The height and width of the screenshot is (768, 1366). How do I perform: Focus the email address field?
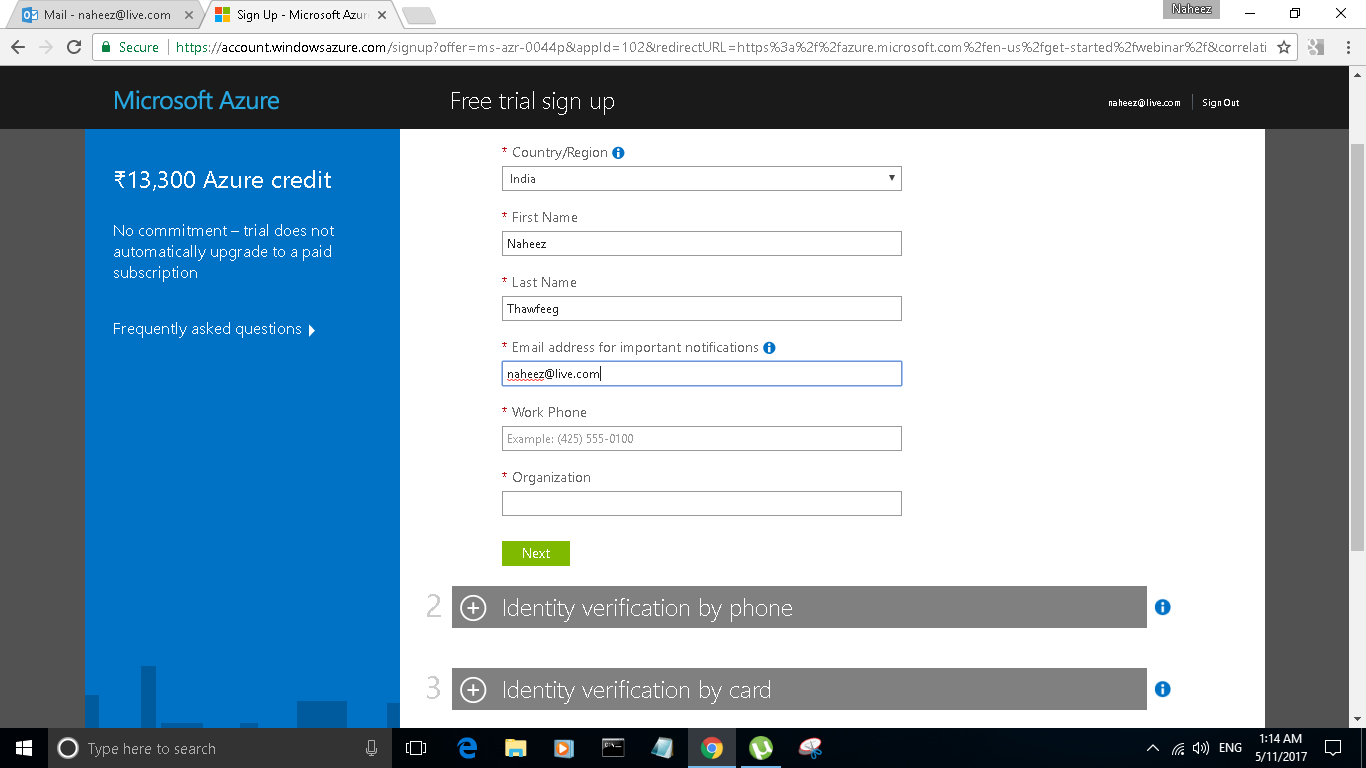[x=702, y=374]
